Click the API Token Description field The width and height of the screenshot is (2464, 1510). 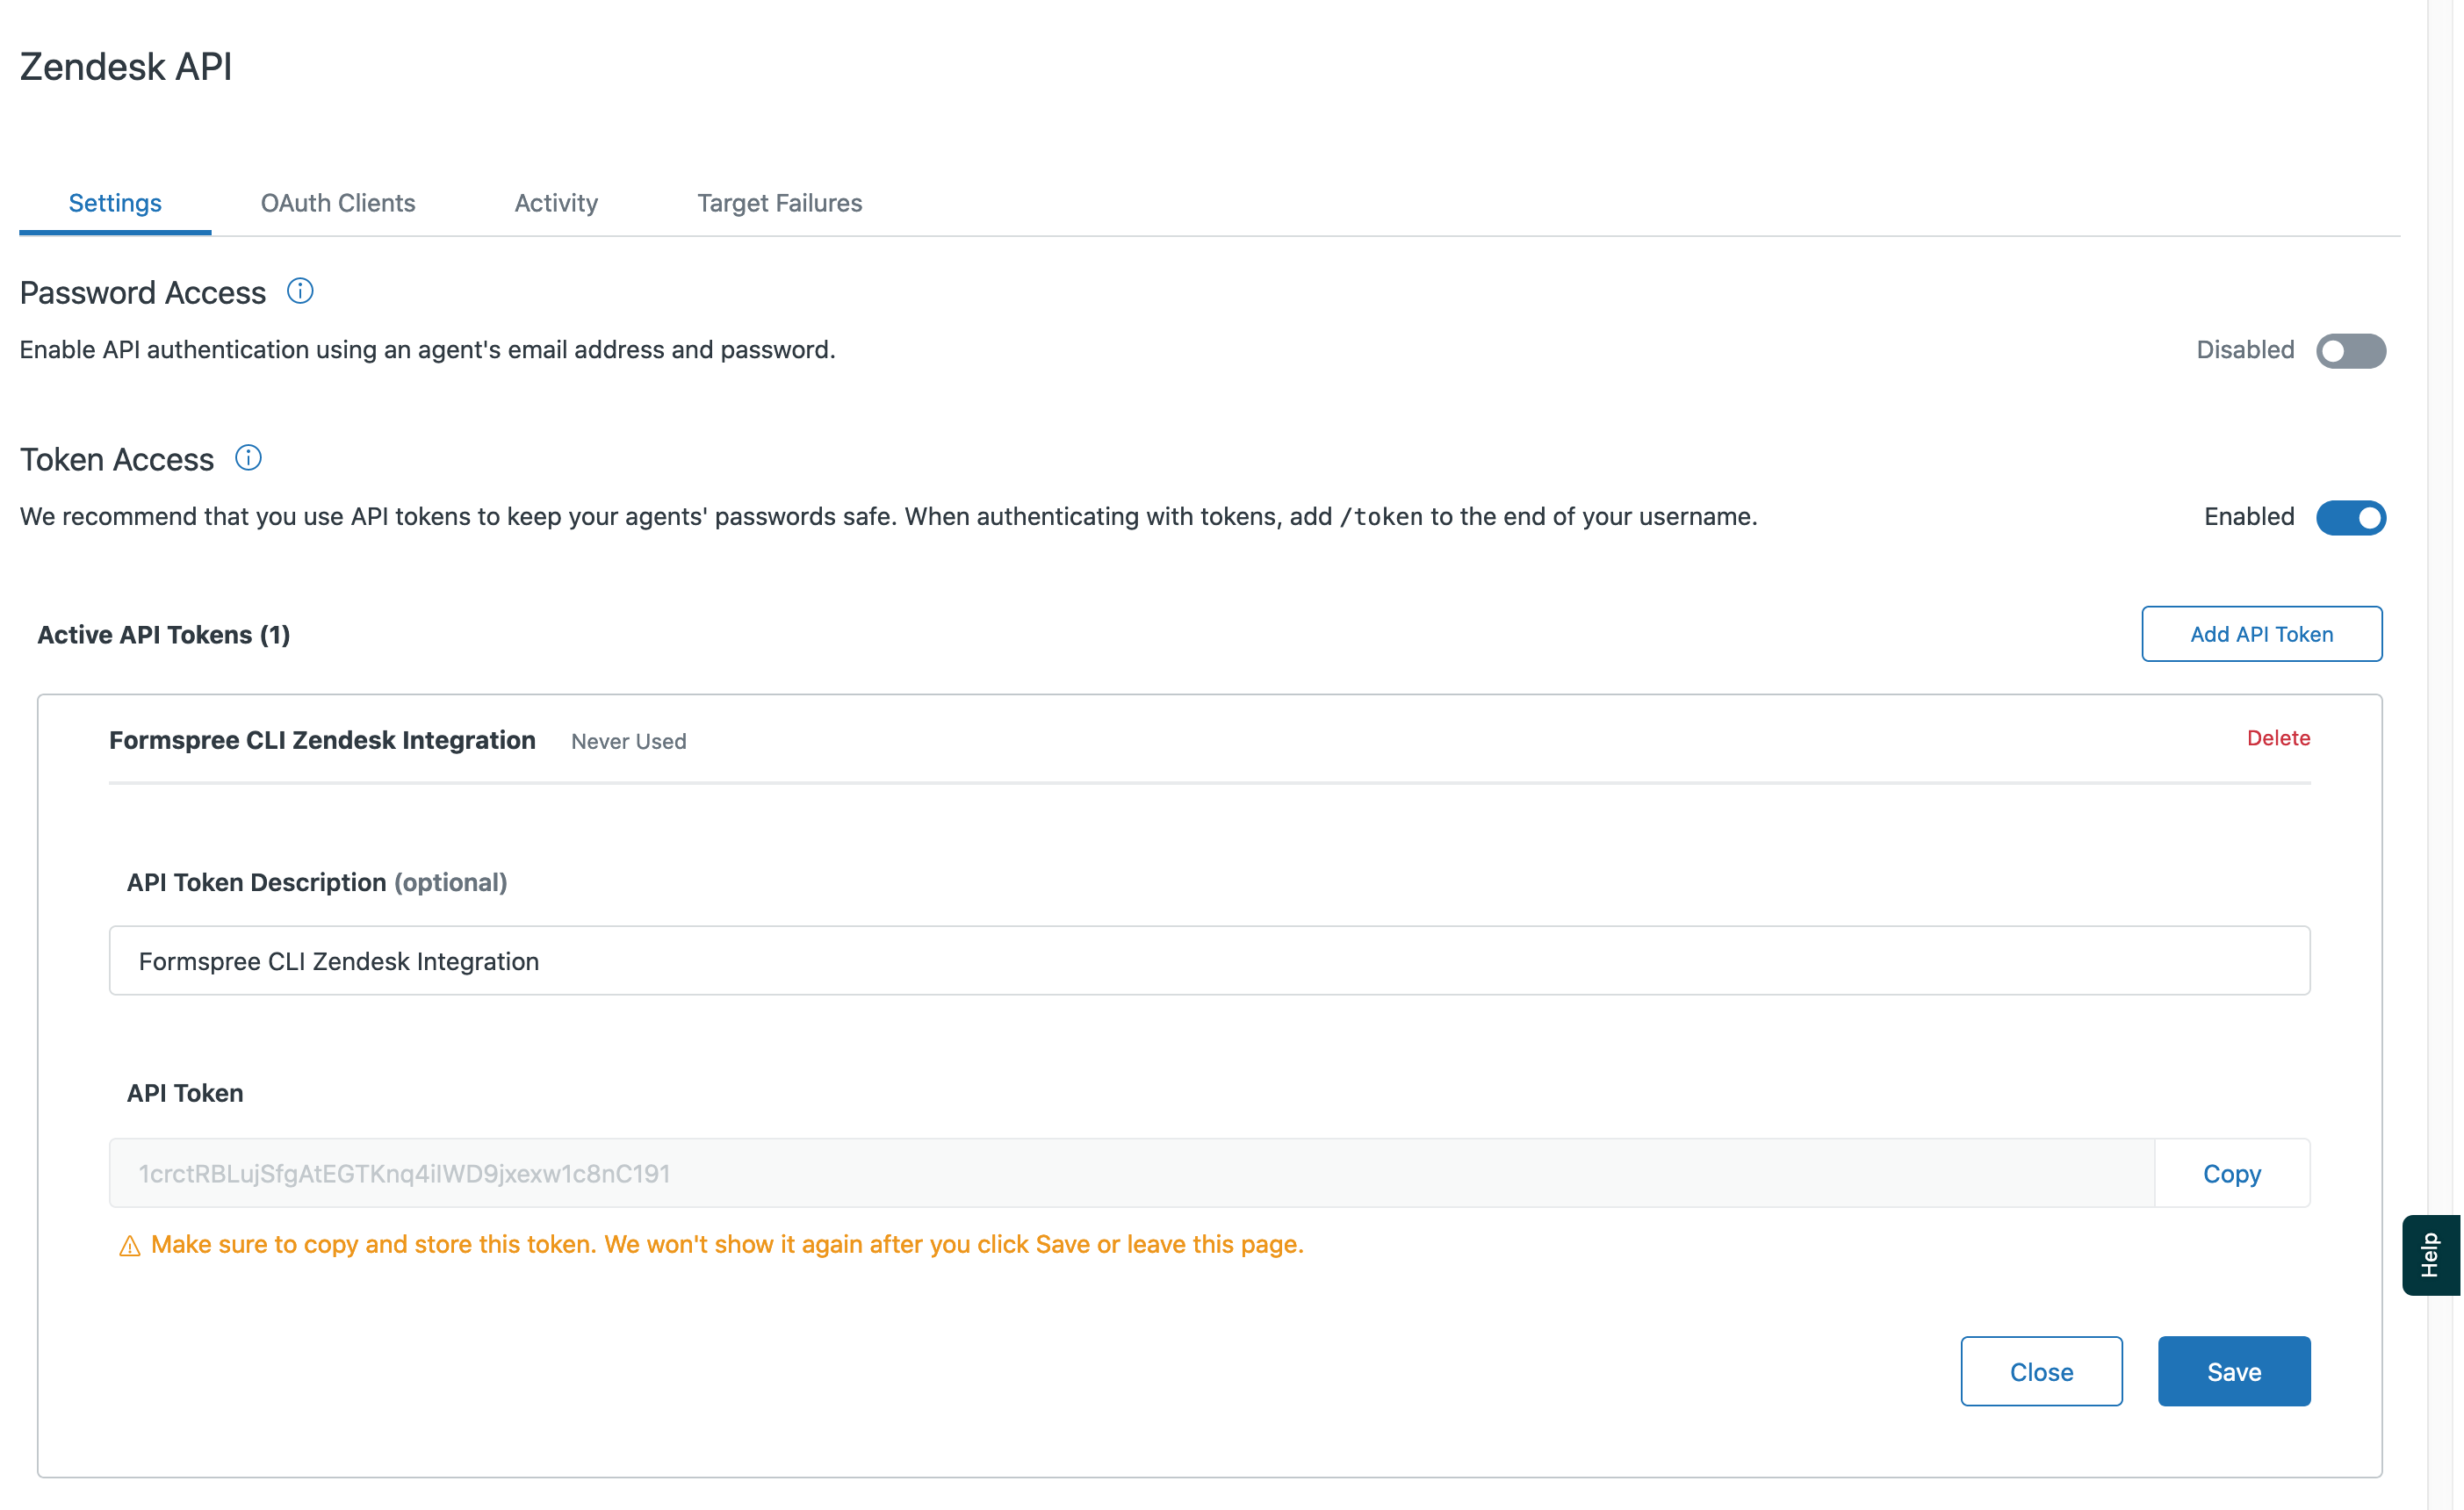(x=1209, y=960)
